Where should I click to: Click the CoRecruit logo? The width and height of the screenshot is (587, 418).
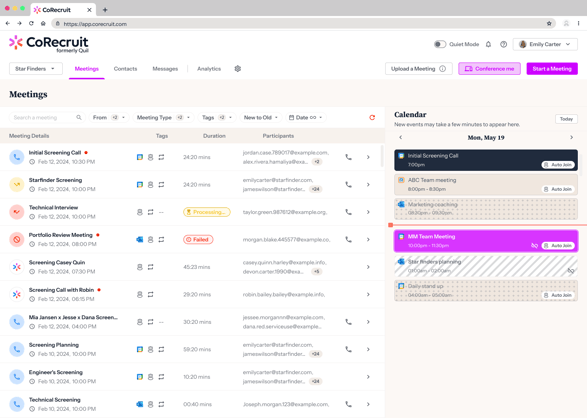[x=49, y=44]
